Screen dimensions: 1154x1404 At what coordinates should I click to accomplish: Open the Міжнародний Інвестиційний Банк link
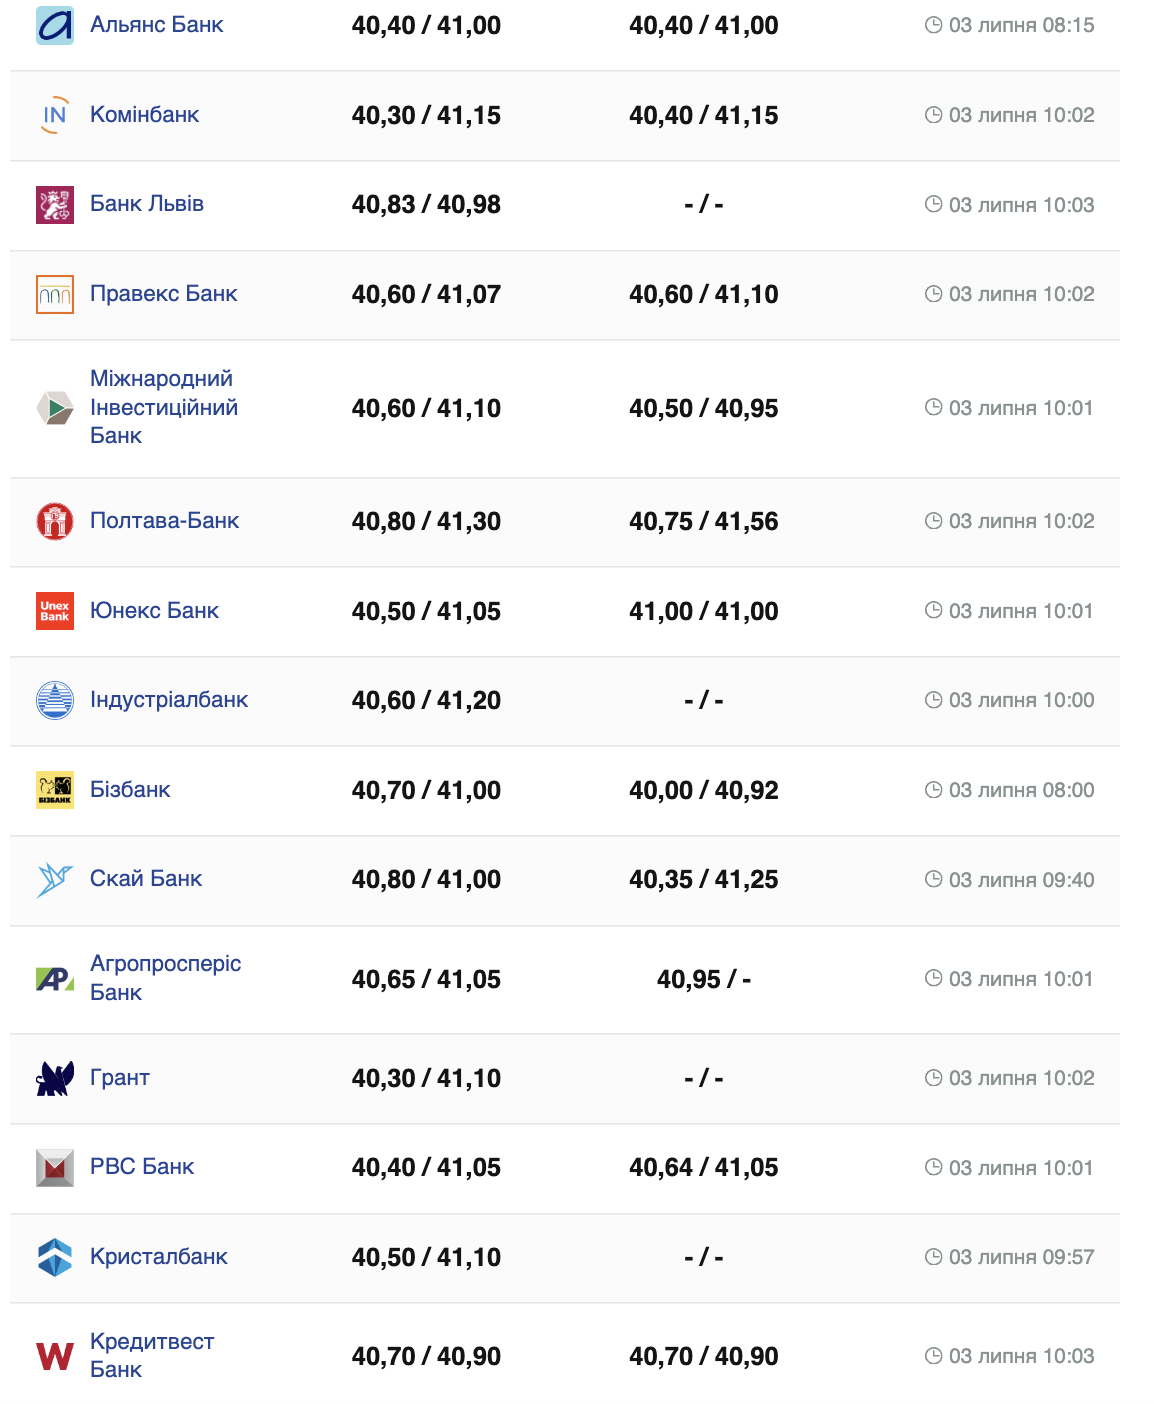coord(163,407)
